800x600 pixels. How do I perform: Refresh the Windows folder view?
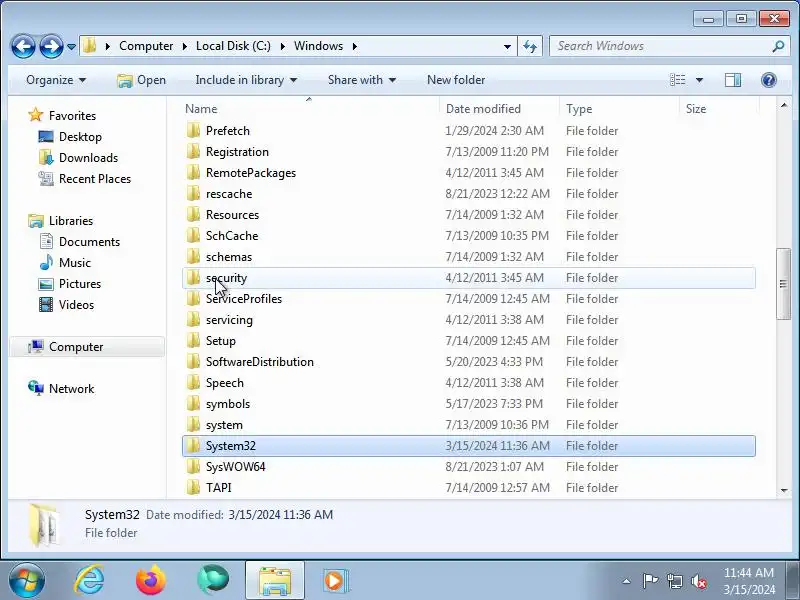pos(530,46)
